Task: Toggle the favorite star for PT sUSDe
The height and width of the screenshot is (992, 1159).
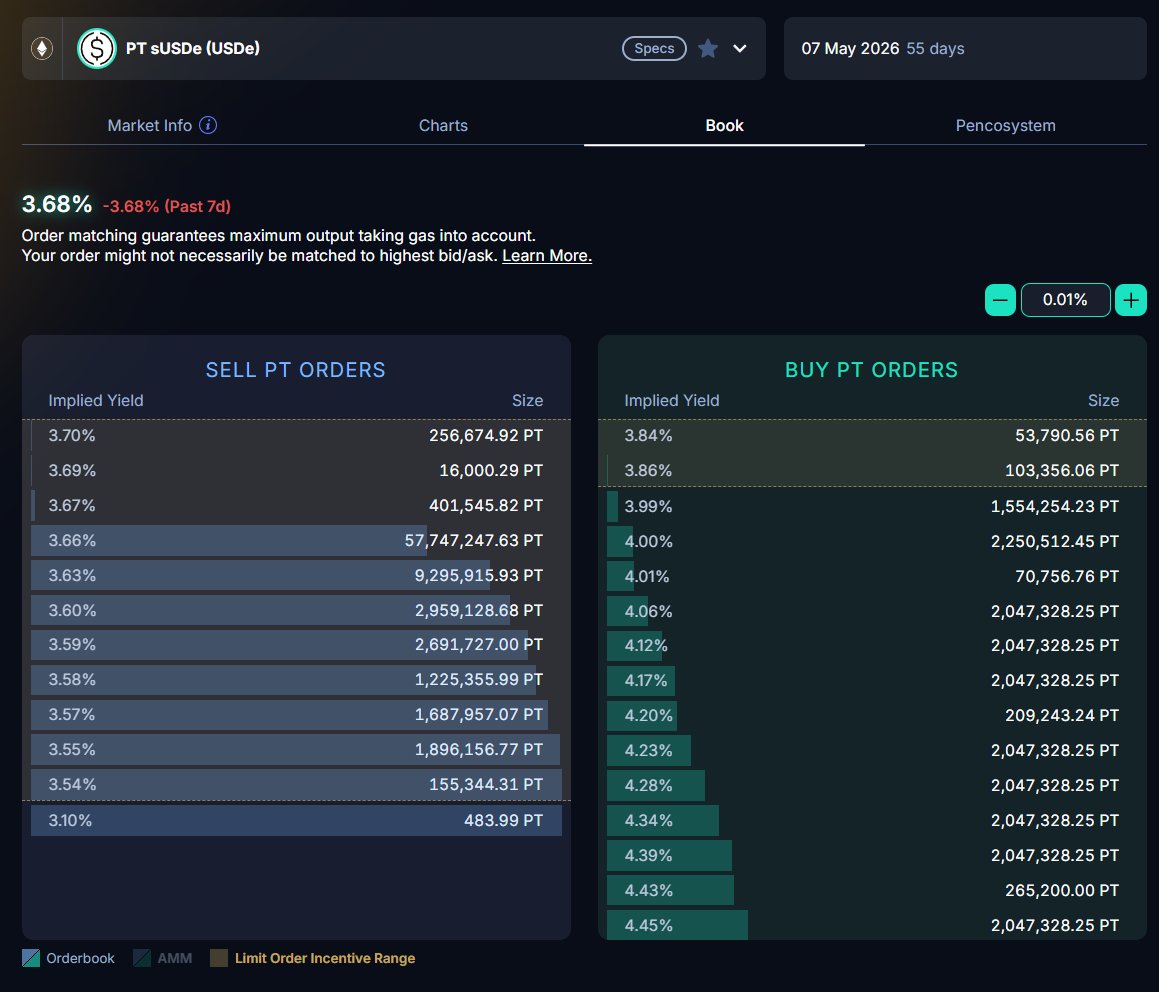Action: pyautogui.click(x=707, y=49)
